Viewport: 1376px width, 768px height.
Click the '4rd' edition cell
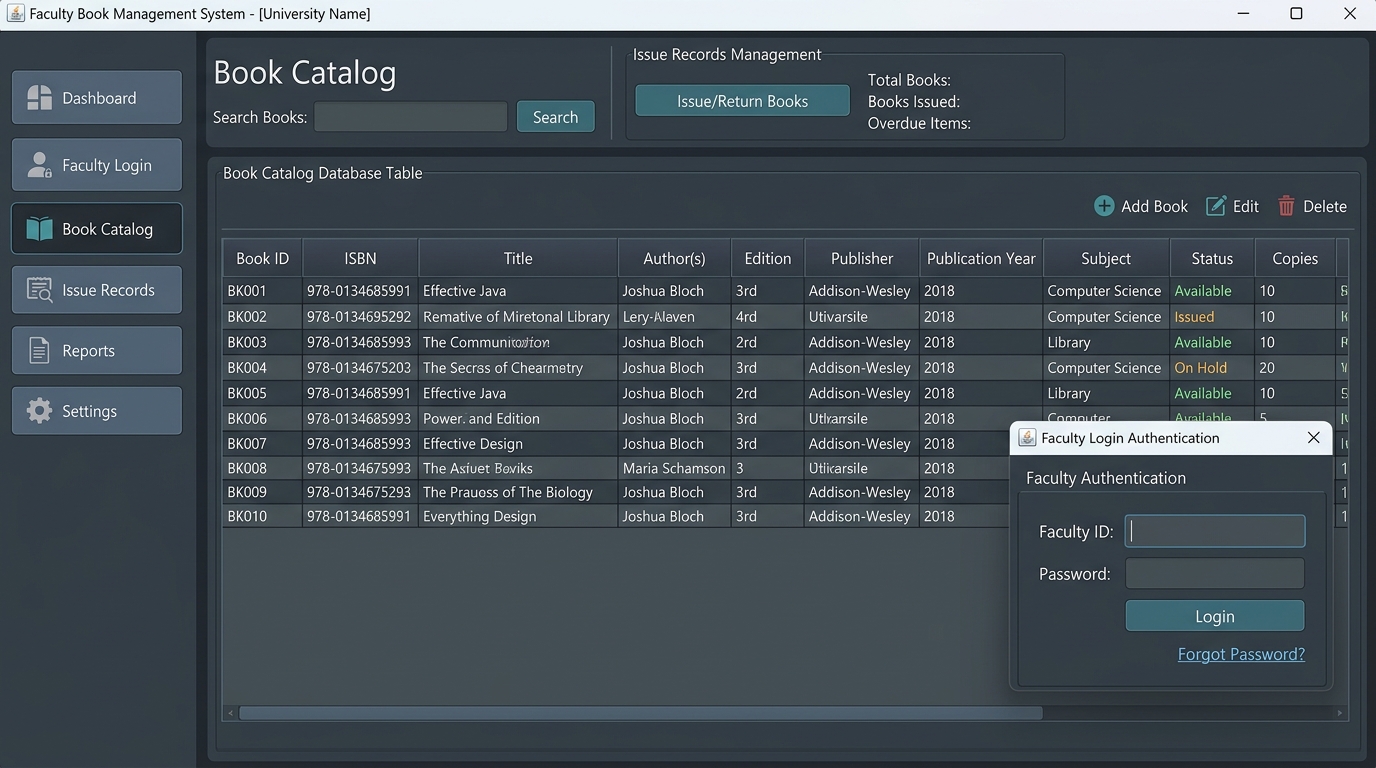(768, 317)
